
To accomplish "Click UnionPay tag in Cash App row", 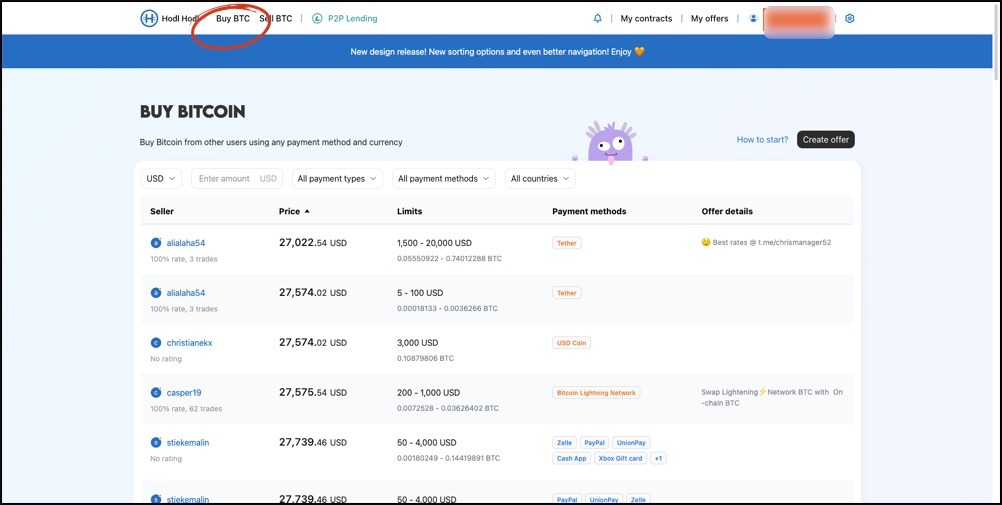I will [x=631, y=442].
